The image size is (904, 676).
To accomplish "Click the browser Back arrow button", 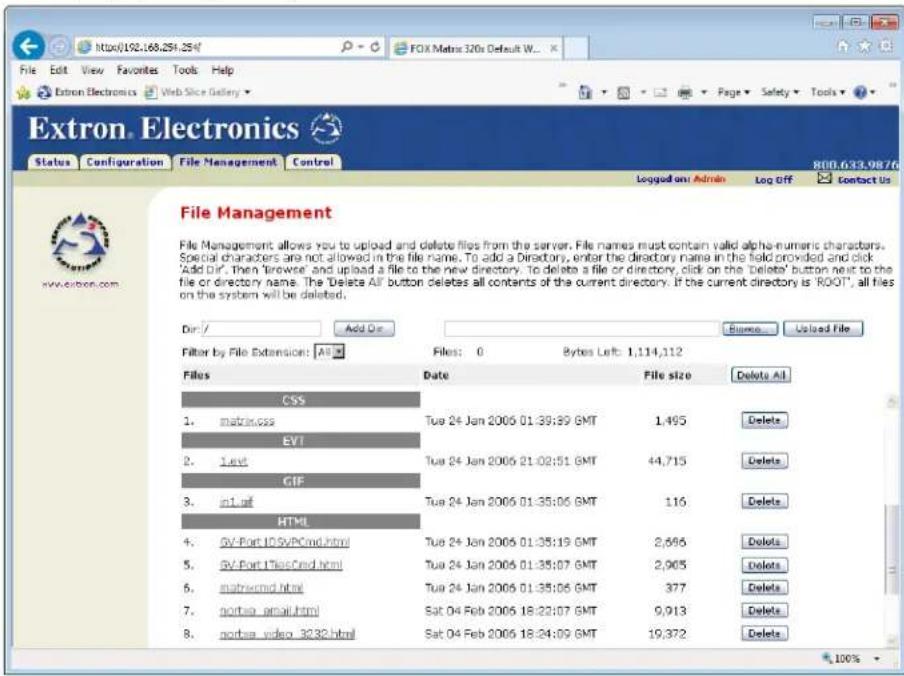I will click(28, 46).
